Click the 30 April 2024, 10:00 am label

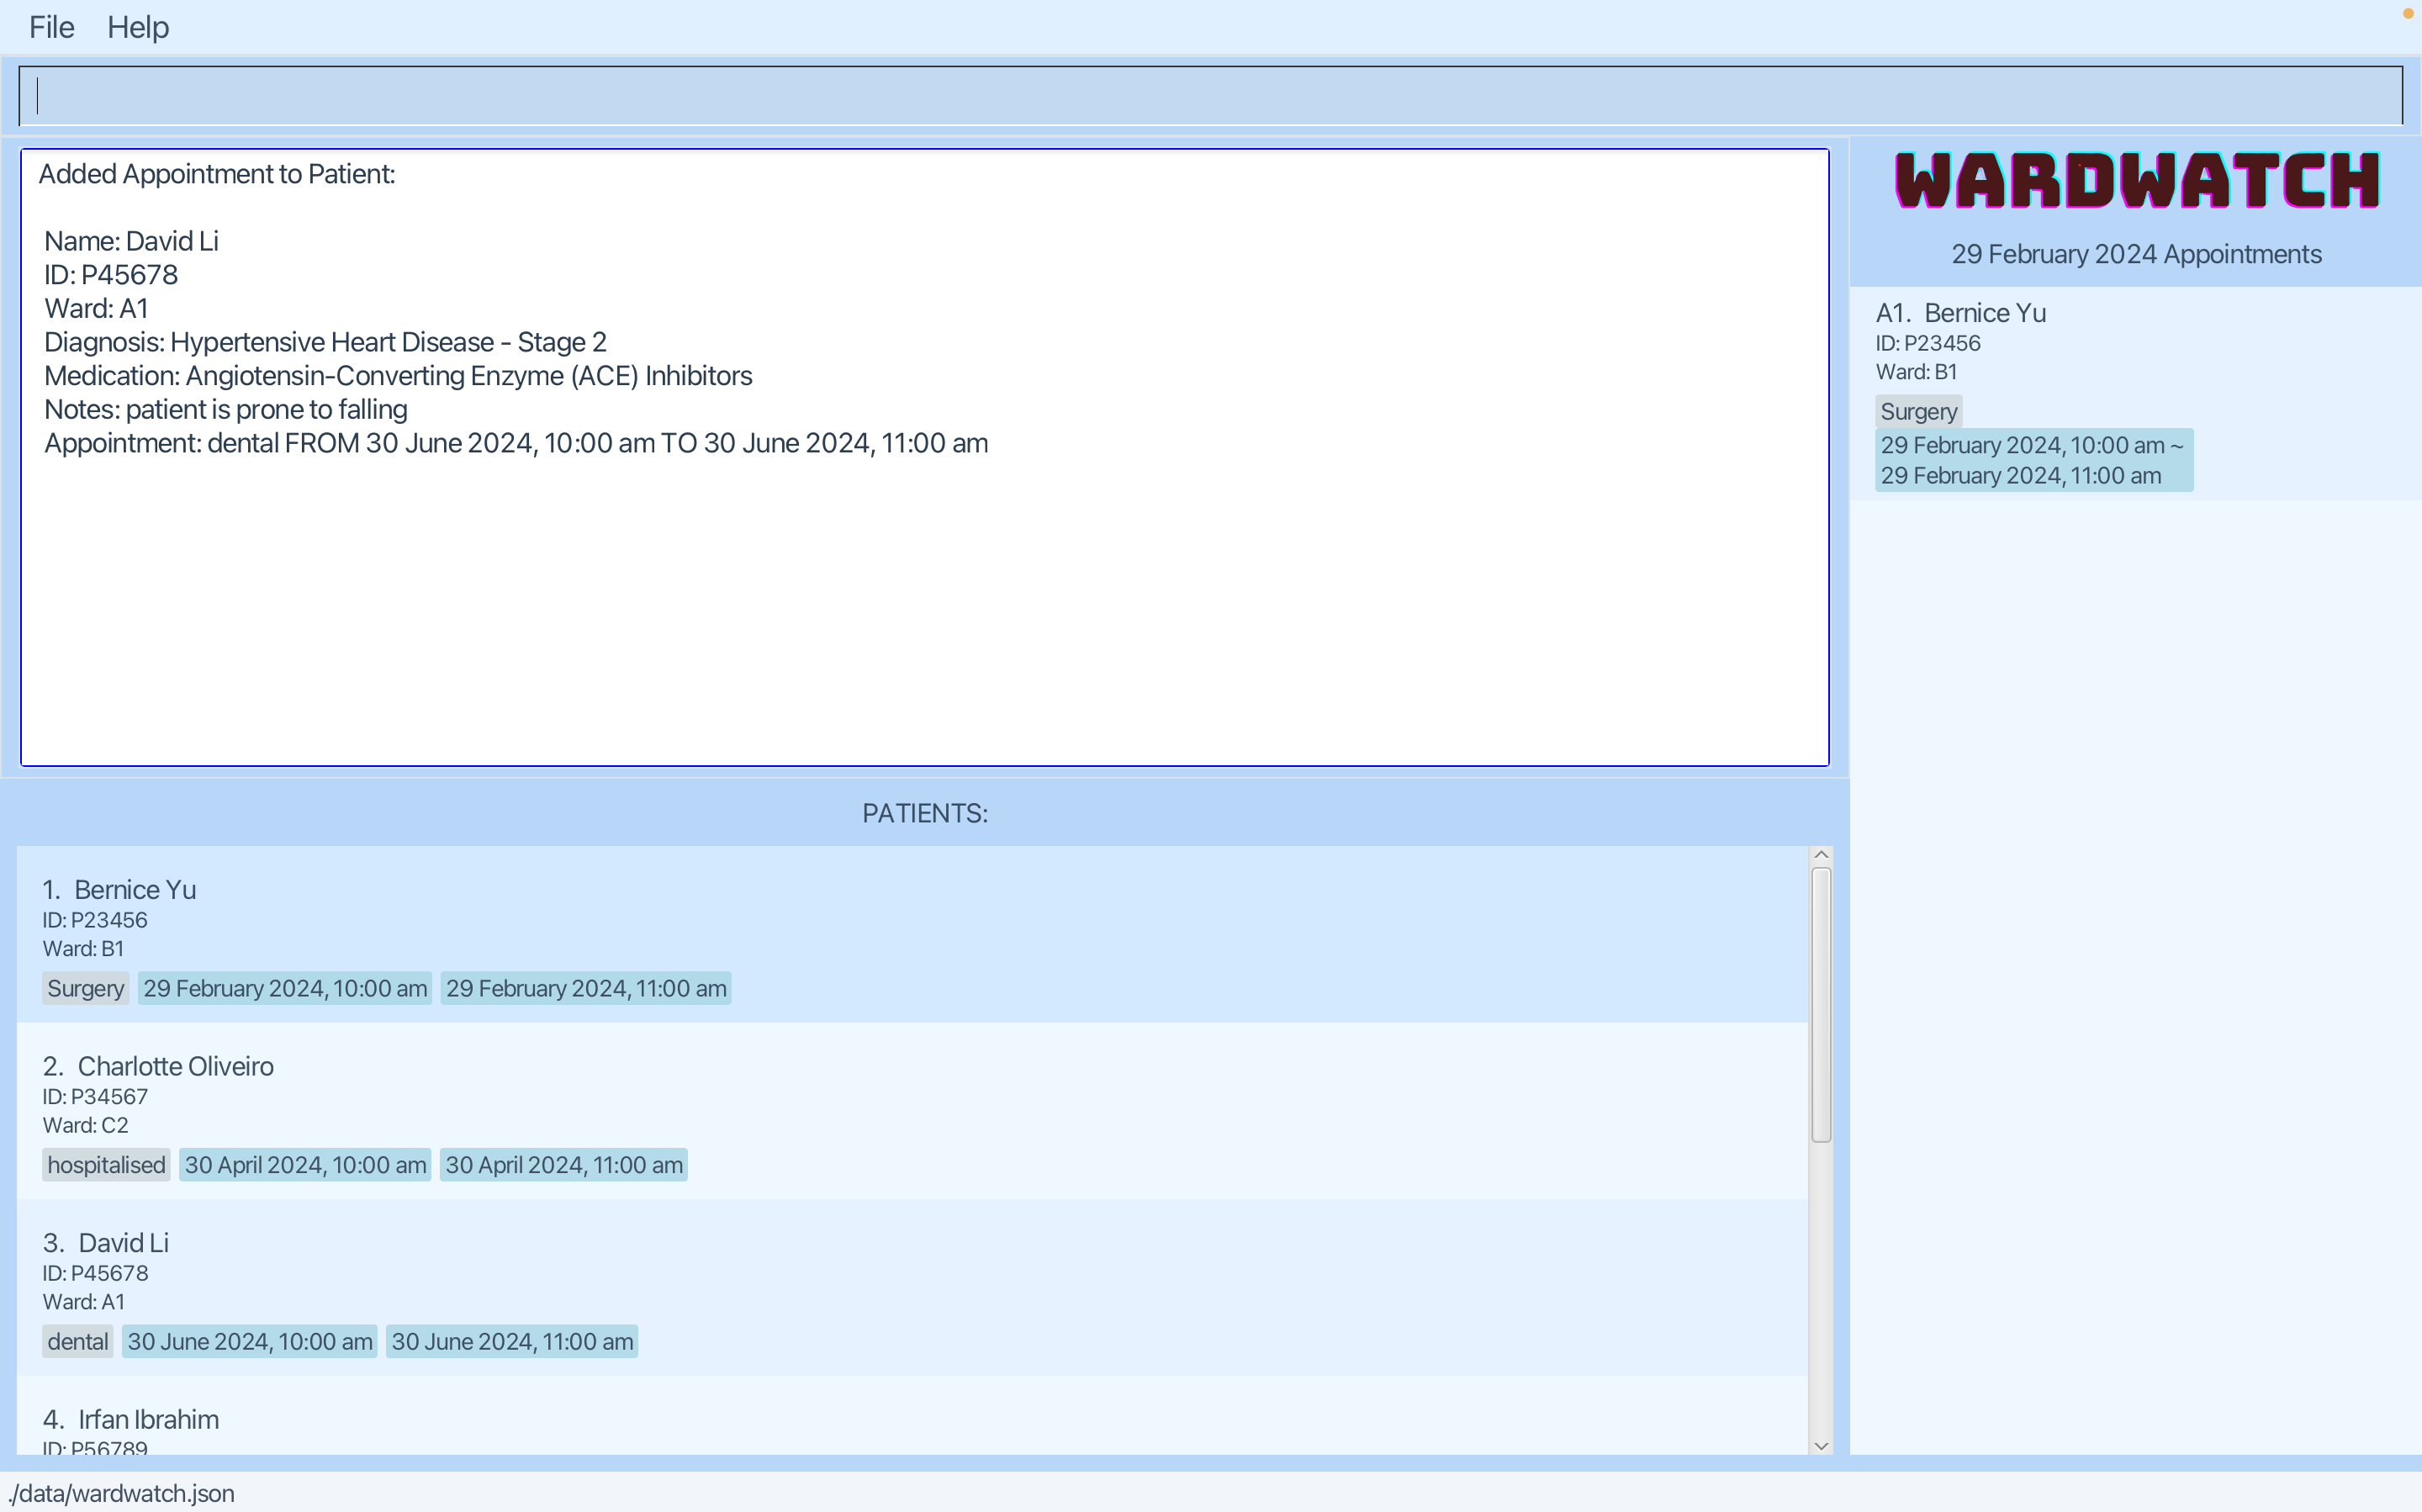point(305,1164)
